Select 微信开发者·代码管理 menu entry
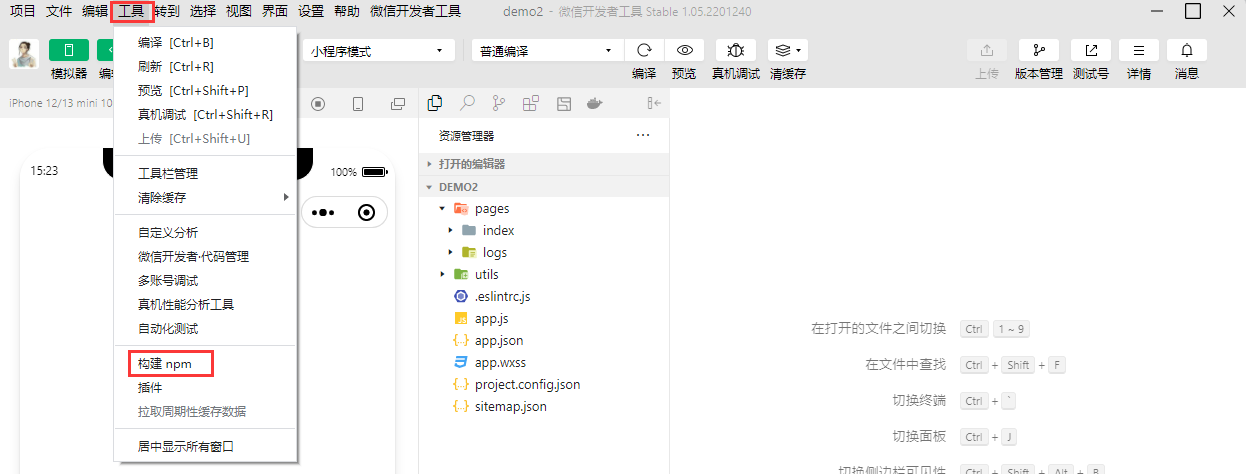The height and width of the screenshot is (474, 1246). click(x=206, y=256)
